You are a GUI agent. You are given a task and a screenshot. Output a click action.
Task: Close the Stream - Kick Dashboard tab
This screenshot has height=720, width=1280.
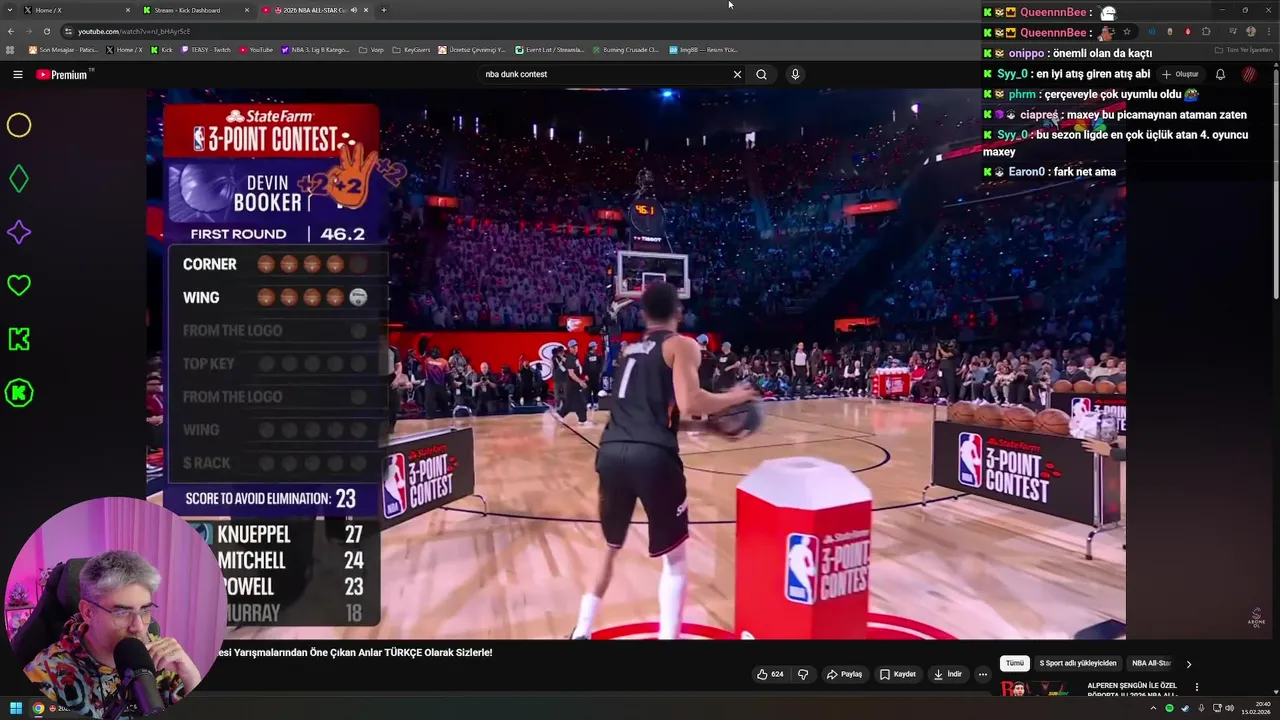[247, 10]
